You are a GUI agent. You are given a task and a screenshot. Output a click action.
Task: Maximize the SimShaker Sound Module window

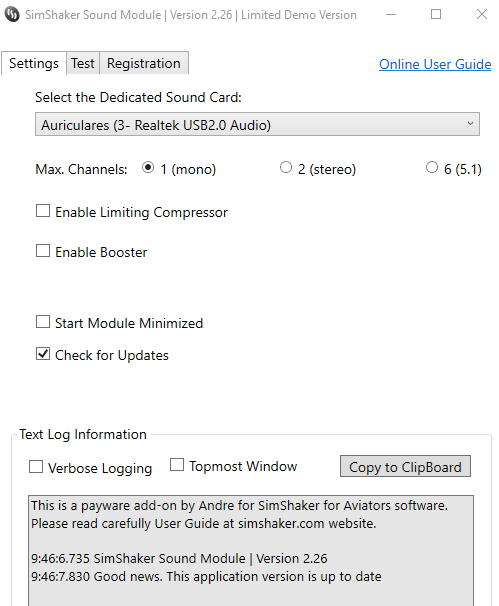[436, 15]
